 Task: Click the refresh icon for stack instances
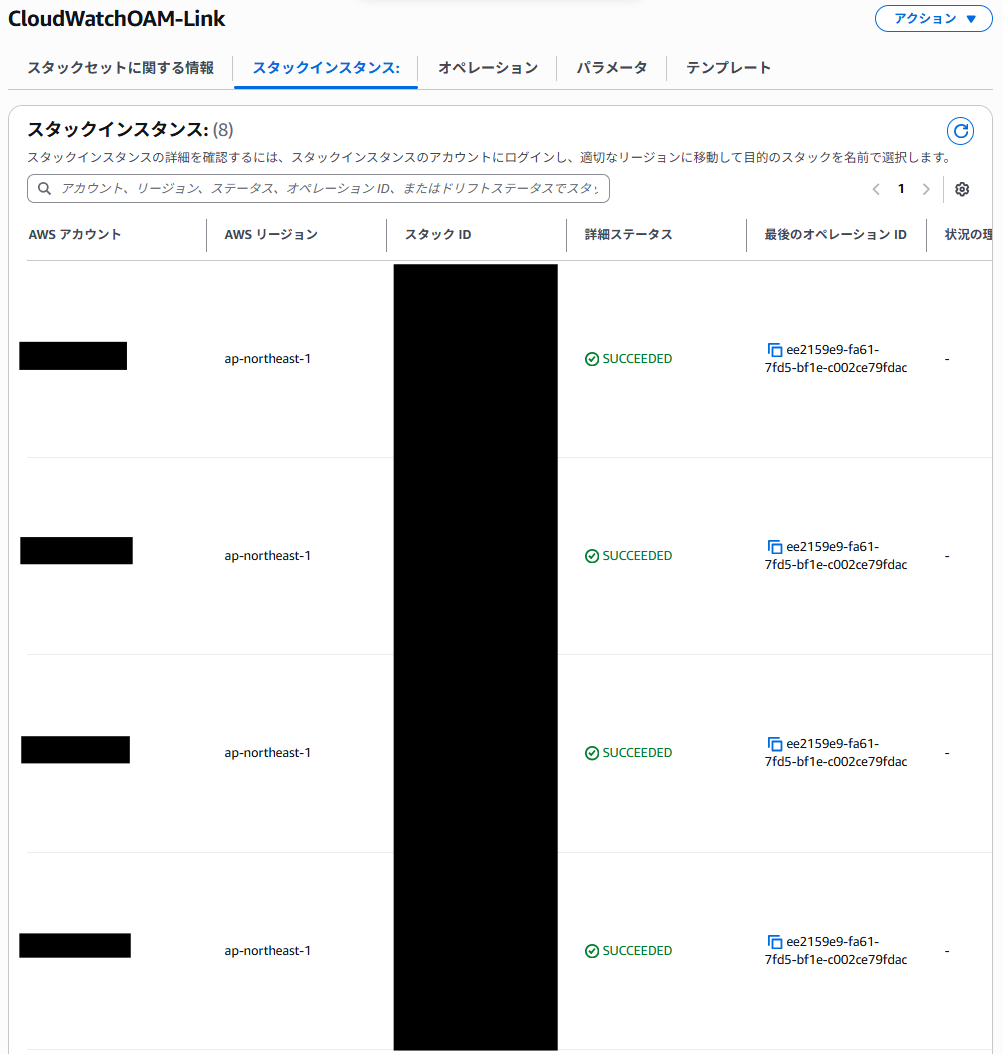tap(959, 131)
